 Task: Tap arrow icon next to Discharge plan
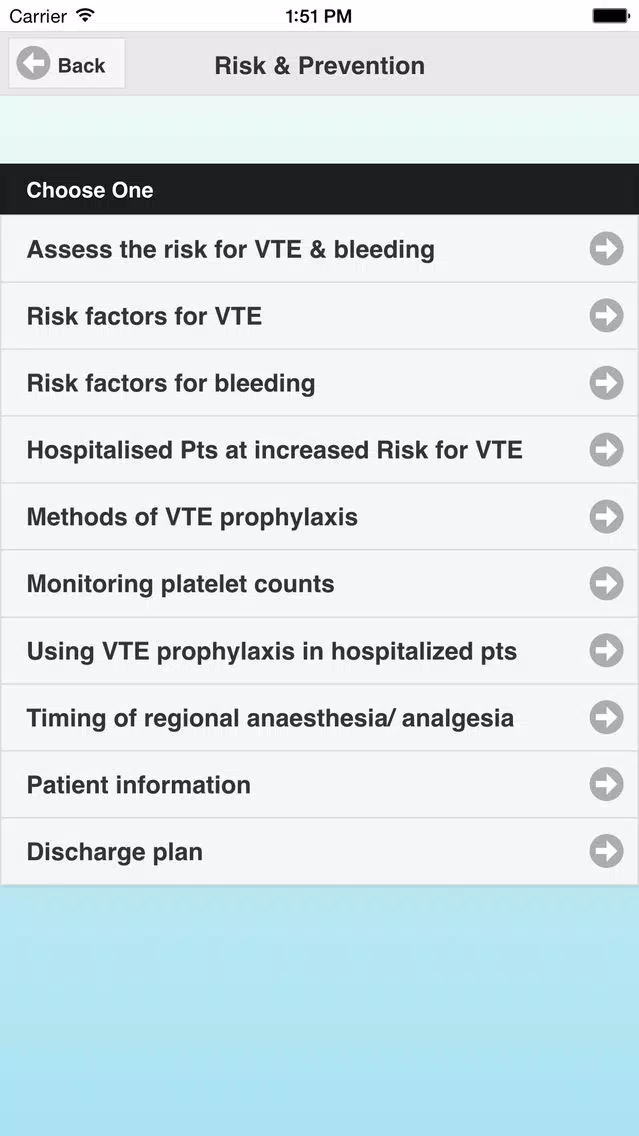click(606, 851)
